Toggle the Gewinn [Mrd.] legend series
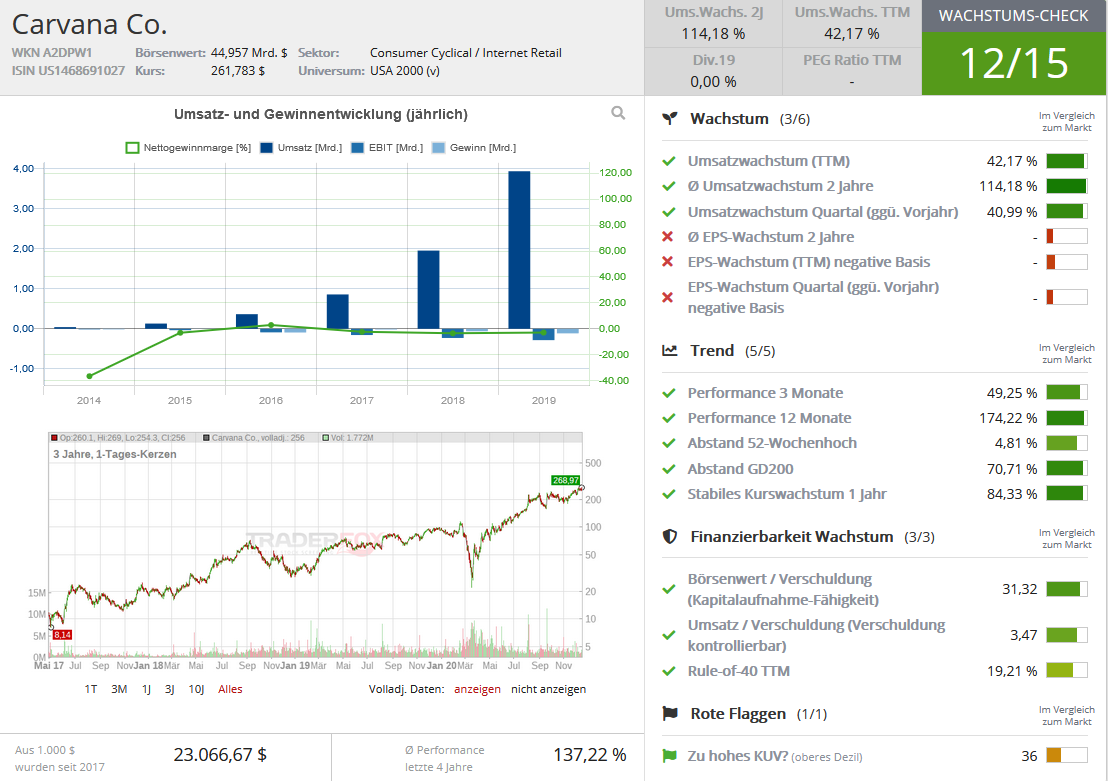 (473, 148)
